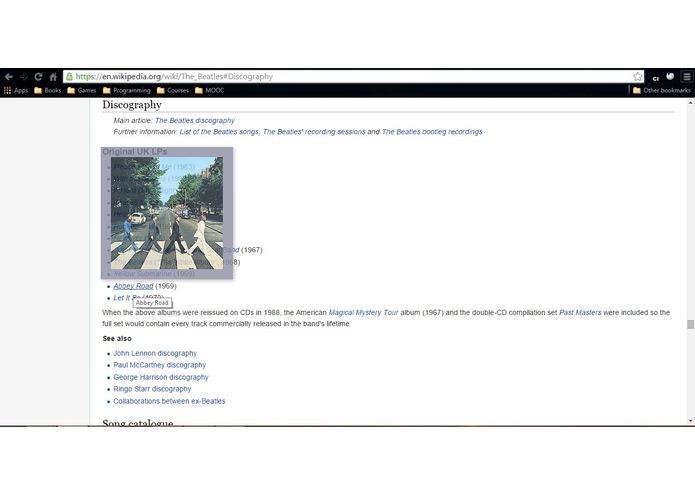This screenshot has width=695, height=494.
Task: Open the MOOC bookmark folder
Action: tap(210, 90)
